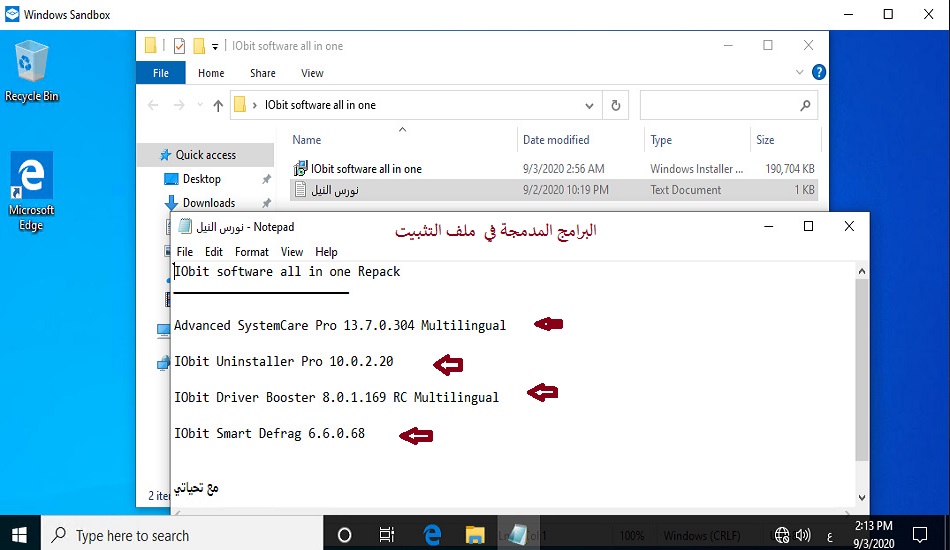Open the Windows Start menu
The height and width of the screenshot is (550, 950).
click(19, 534)
